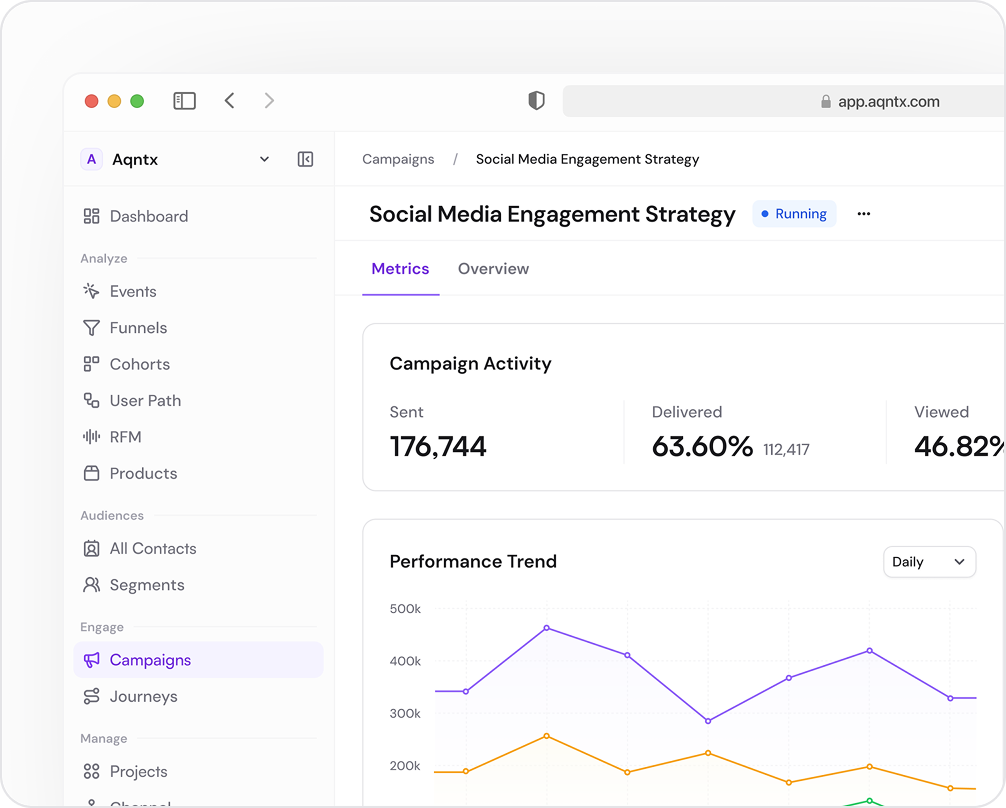Image resolution: width=1006 pixels, height=808 pixels.
Task: Open Segments in the sidebar
Action: pos(146,585)
